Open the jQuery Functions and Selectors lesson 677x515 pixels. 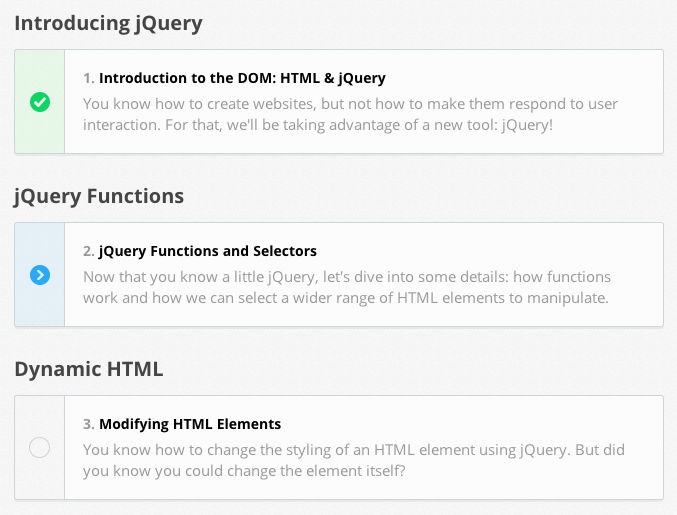pos(208,251)
